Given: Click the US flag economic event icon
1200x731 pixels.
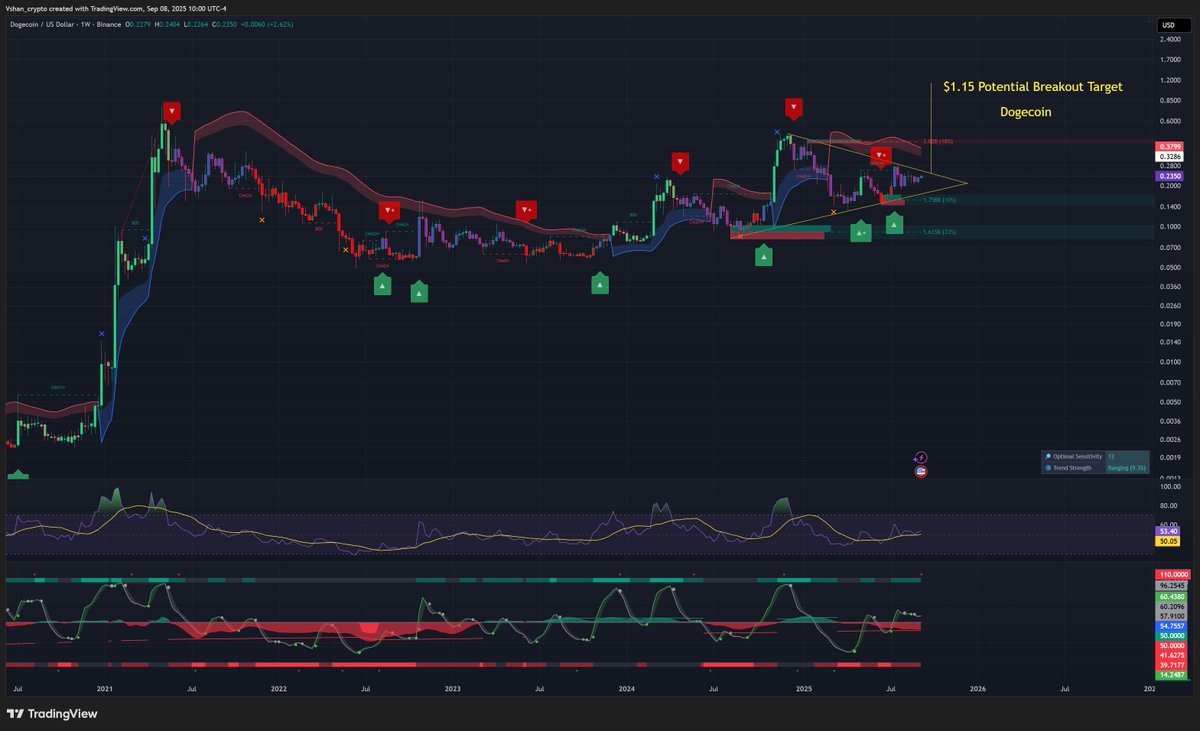Looking at the screenshot, I should point(920,470).
